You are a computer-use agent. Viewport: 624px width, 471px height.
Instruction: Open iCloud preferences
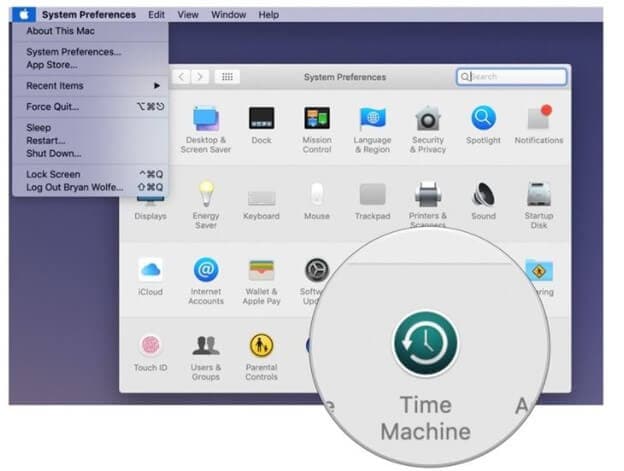pyautogui.click(x=150, y=276)
